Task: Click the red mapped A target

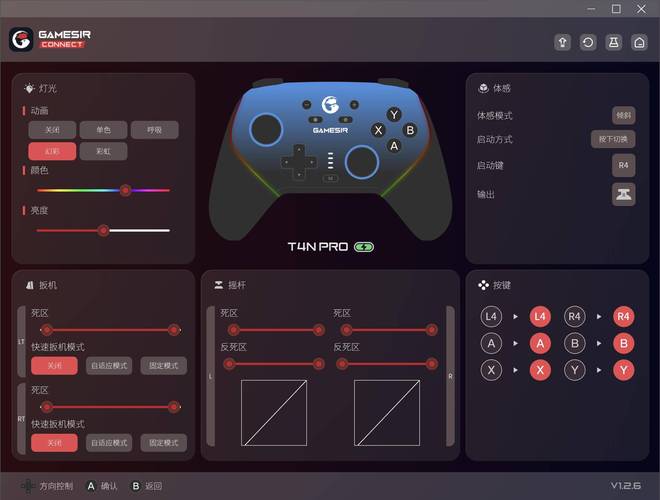Action: [540, 343]
